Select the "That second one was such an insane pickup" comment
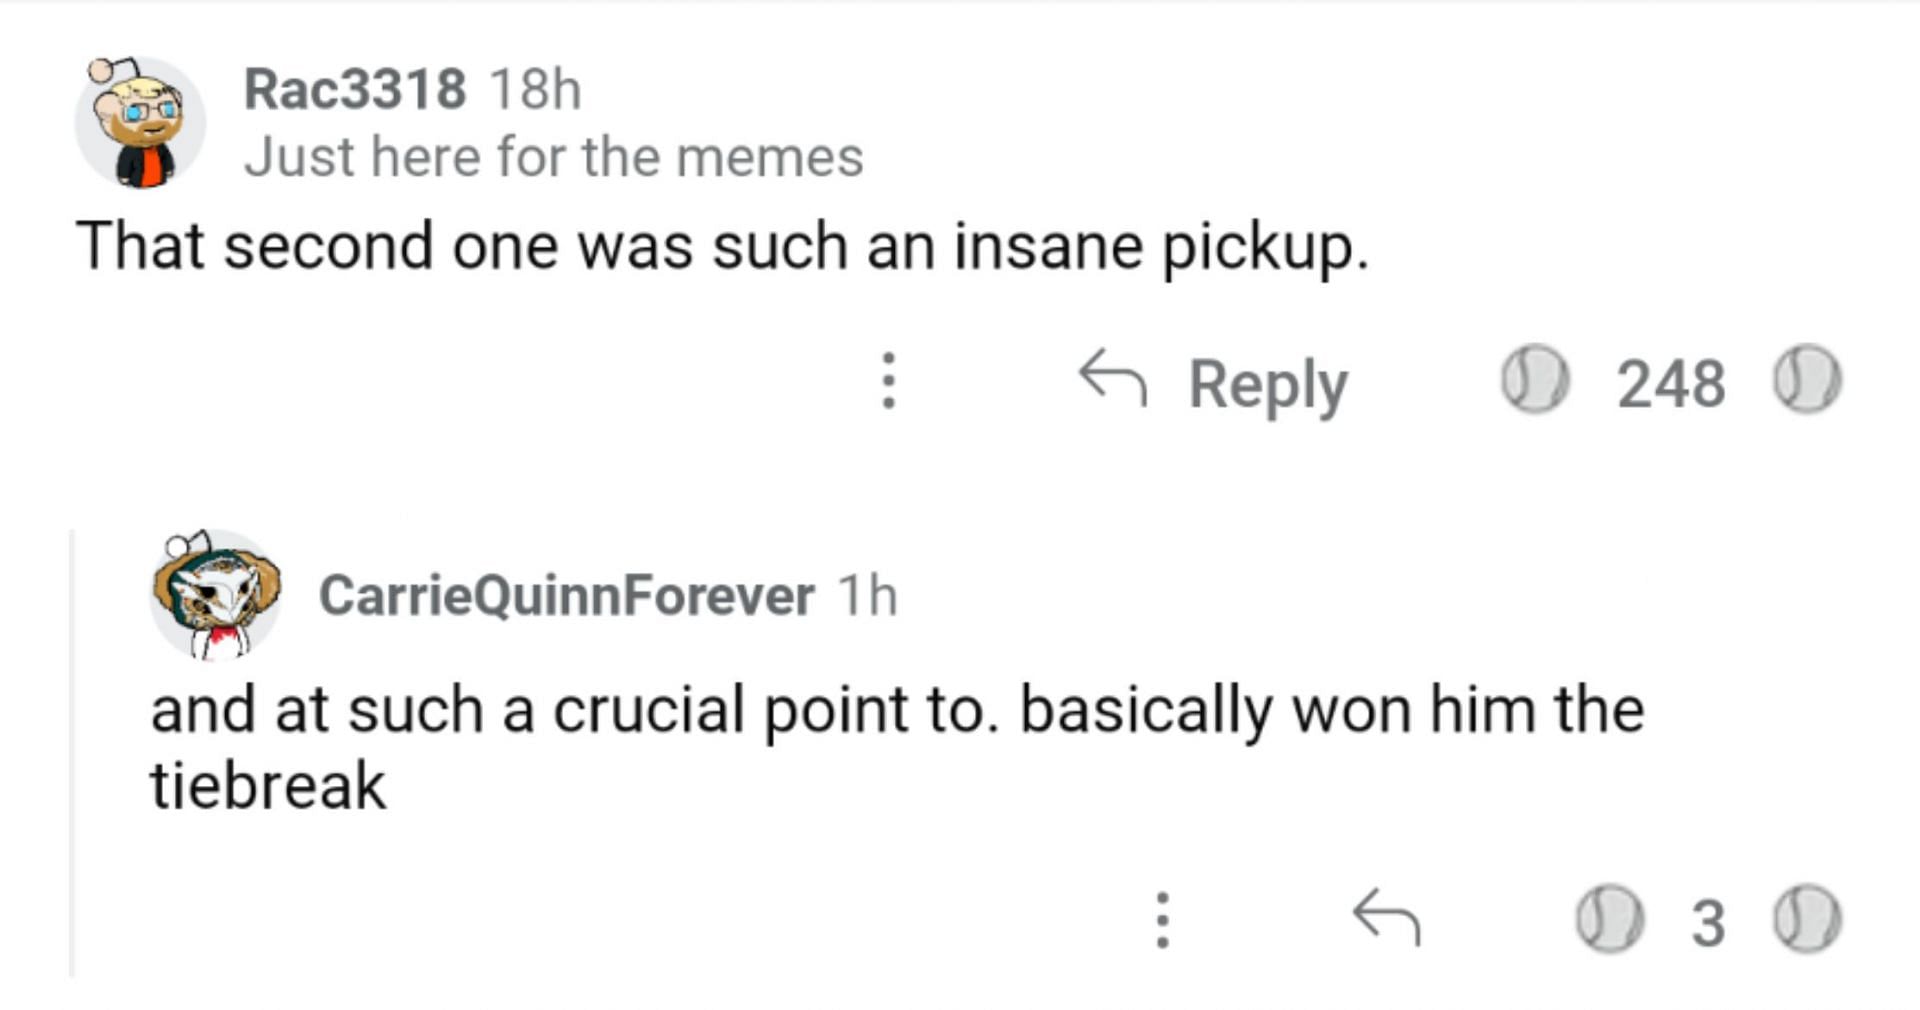1920x1010 pixels. pyautogui.click(x=720, y=246)
